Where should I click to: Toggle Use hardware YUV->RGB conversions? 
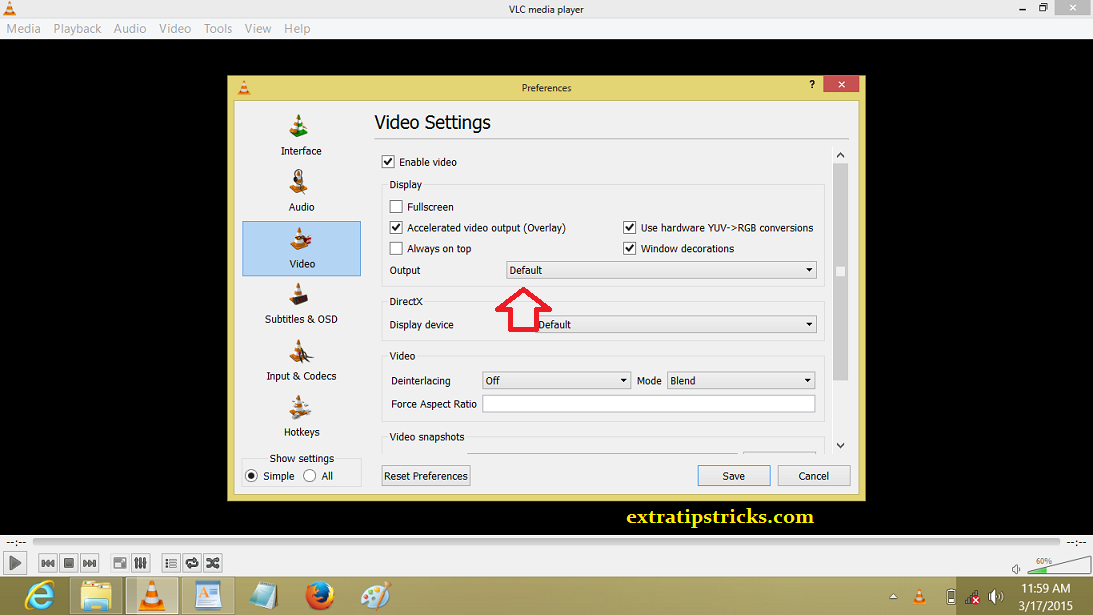click(629, 227)
